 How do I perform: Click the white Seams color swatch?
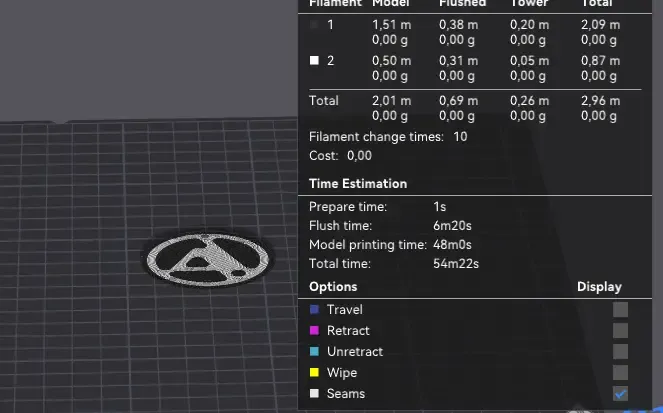(314, 394)
